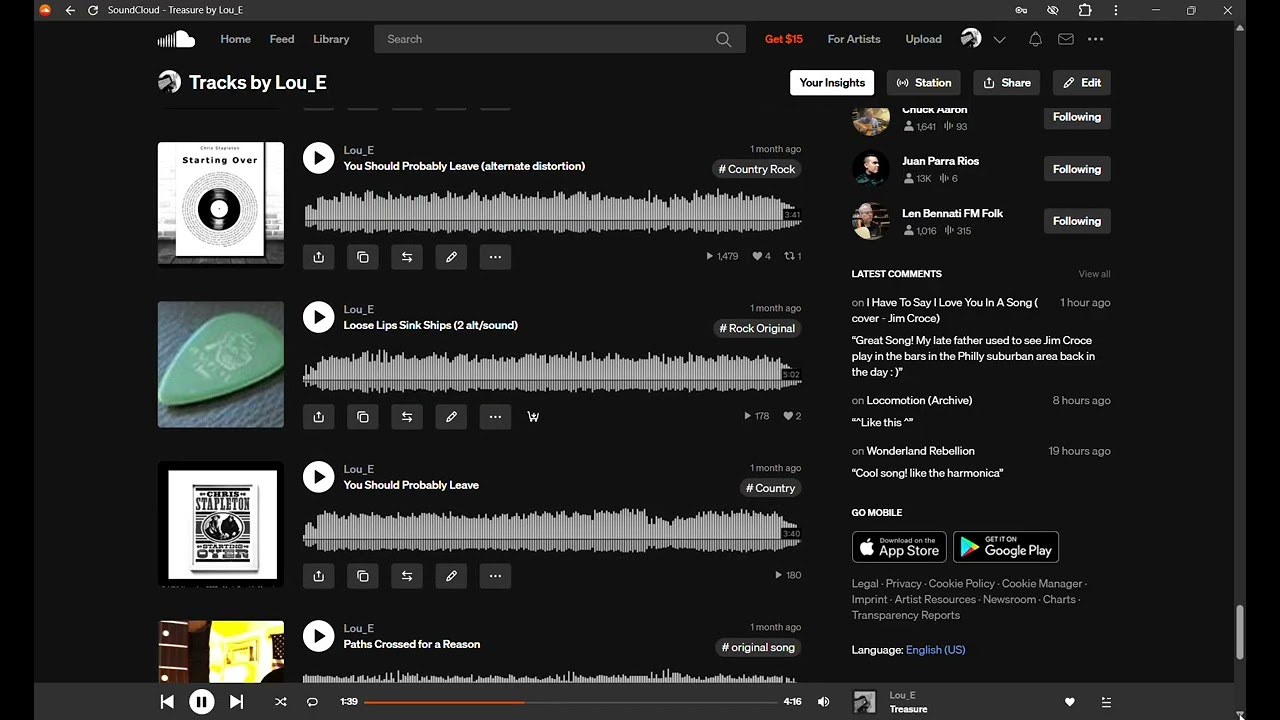Open Upload page
Viewport: 1280px width, 720px height.
click(923, 39)
